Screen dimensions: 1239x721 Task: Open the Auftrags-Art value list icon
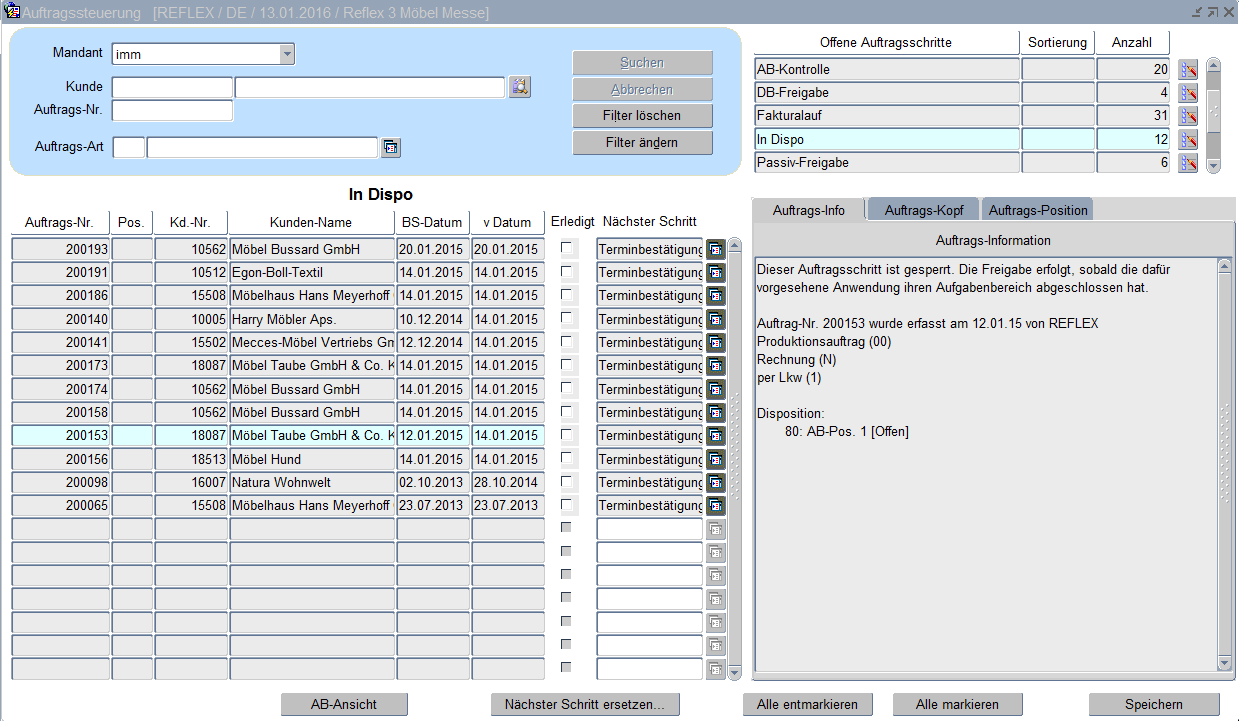coord(390,148)
